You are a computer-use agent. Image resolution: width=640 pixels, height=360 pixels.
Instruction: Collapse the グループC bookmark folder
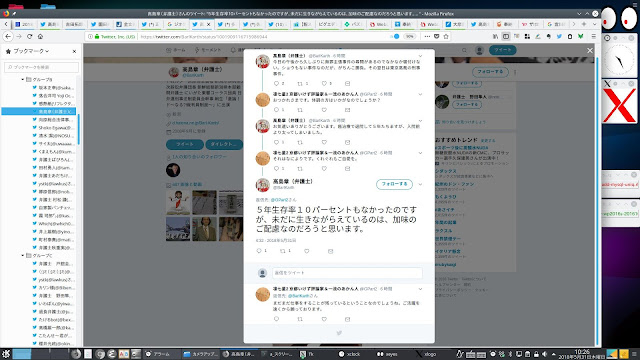click(x=22, y=256)
